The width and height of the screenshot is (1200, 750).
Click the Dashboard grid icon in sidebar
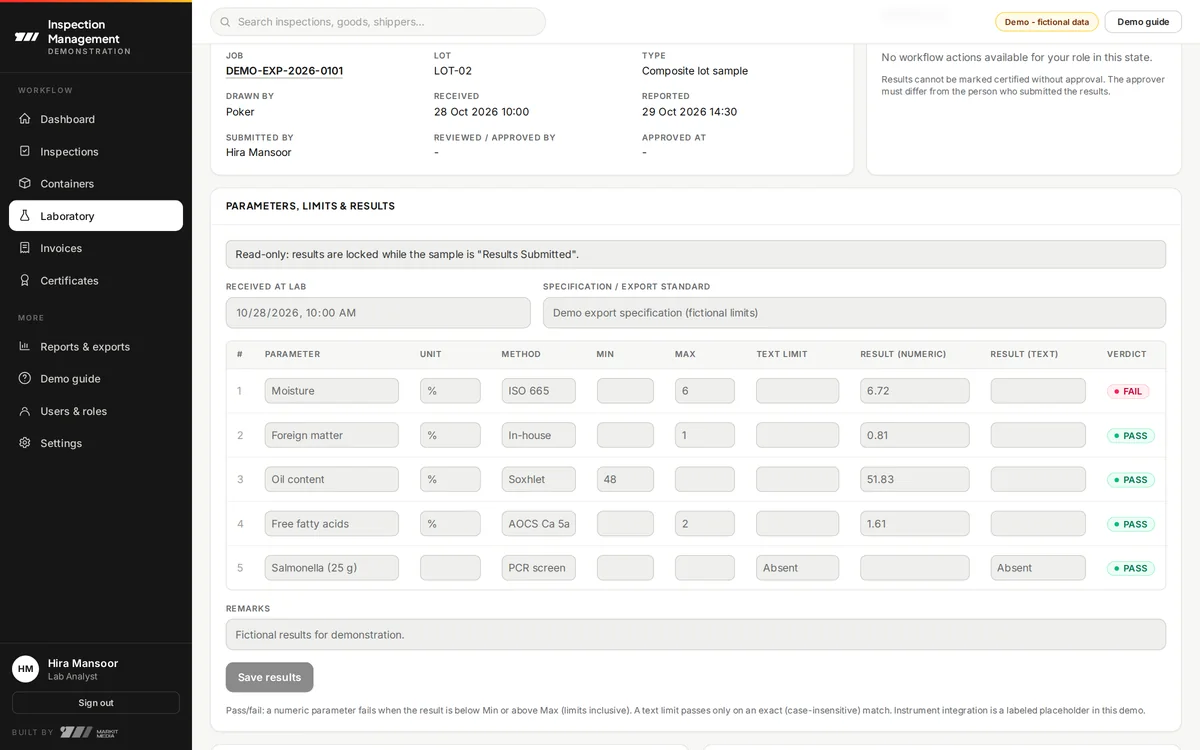pyautogui.click(x=25, y=119)
